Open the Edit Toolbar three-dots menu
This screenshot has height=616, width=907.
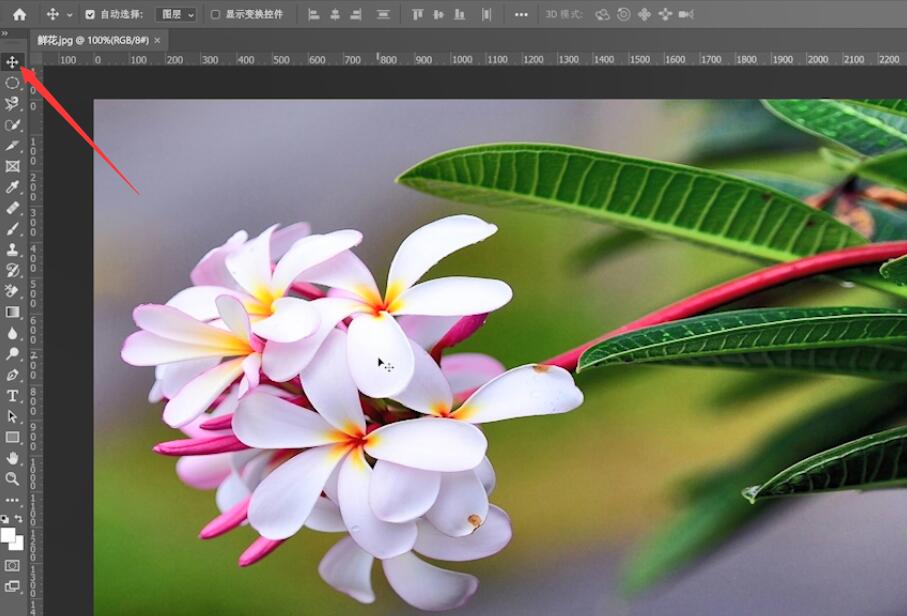pos(12,499)
